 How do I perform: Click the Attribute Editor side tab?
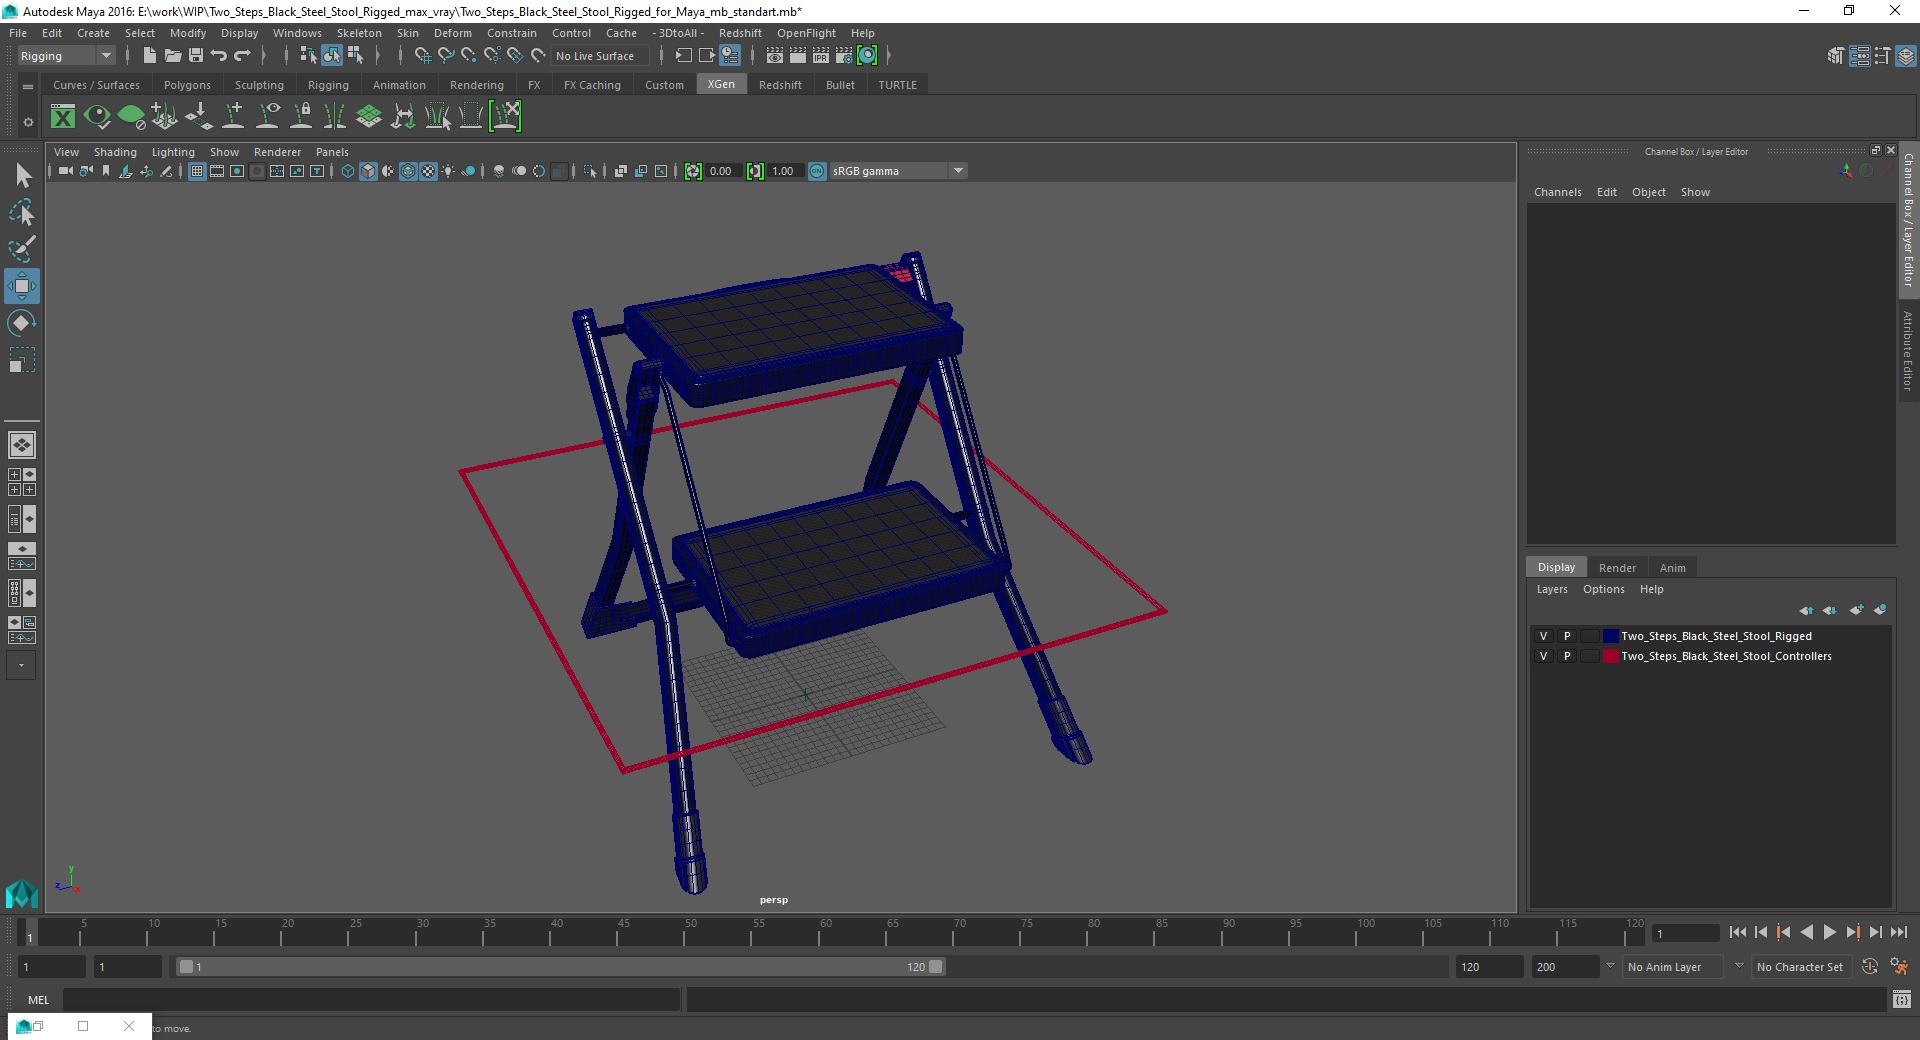tap(1908, 350)
